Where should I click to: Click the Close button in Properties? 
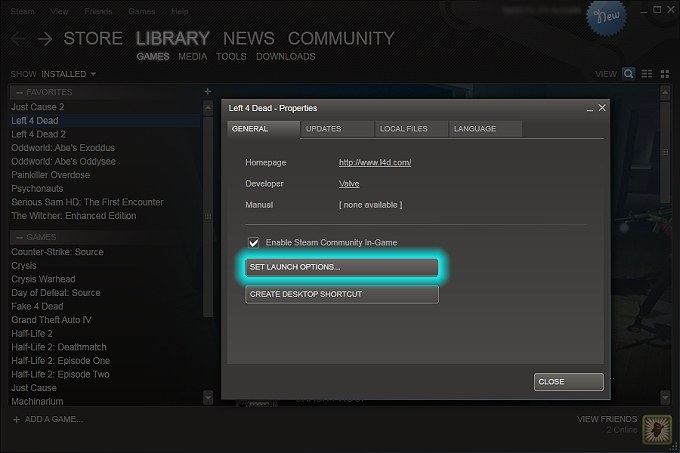click(569, 382)
